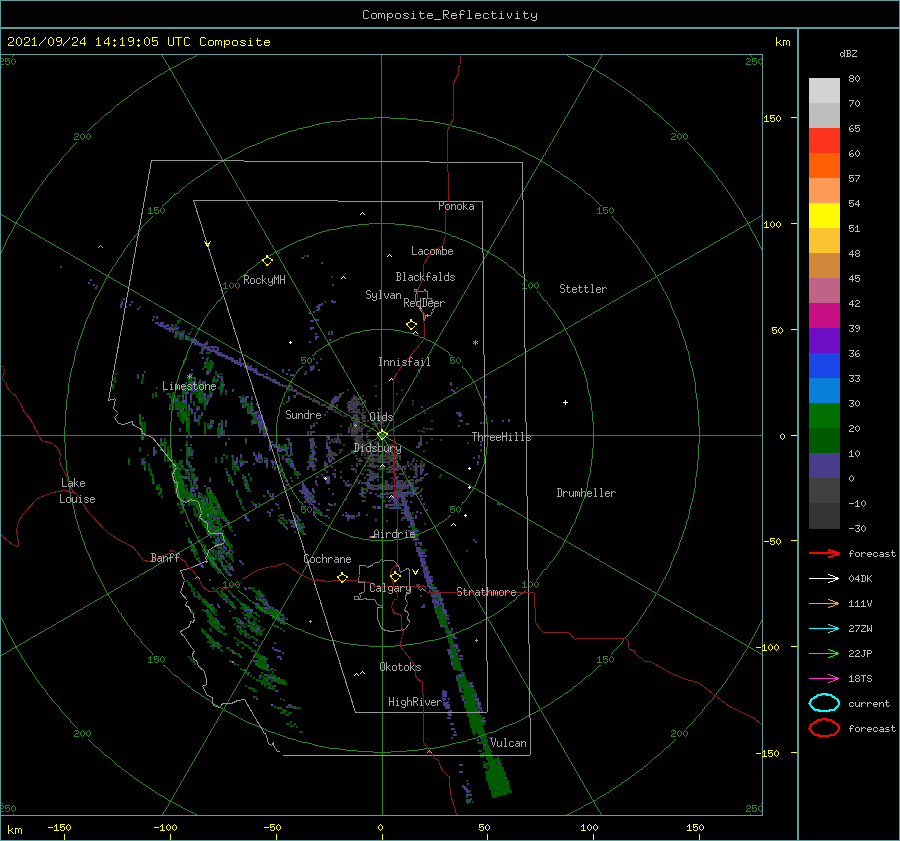The width and height of the screenshot is (900, 841).
Task: Select the green 22JP arrow legend entry
Action: [x=824, y=653]
